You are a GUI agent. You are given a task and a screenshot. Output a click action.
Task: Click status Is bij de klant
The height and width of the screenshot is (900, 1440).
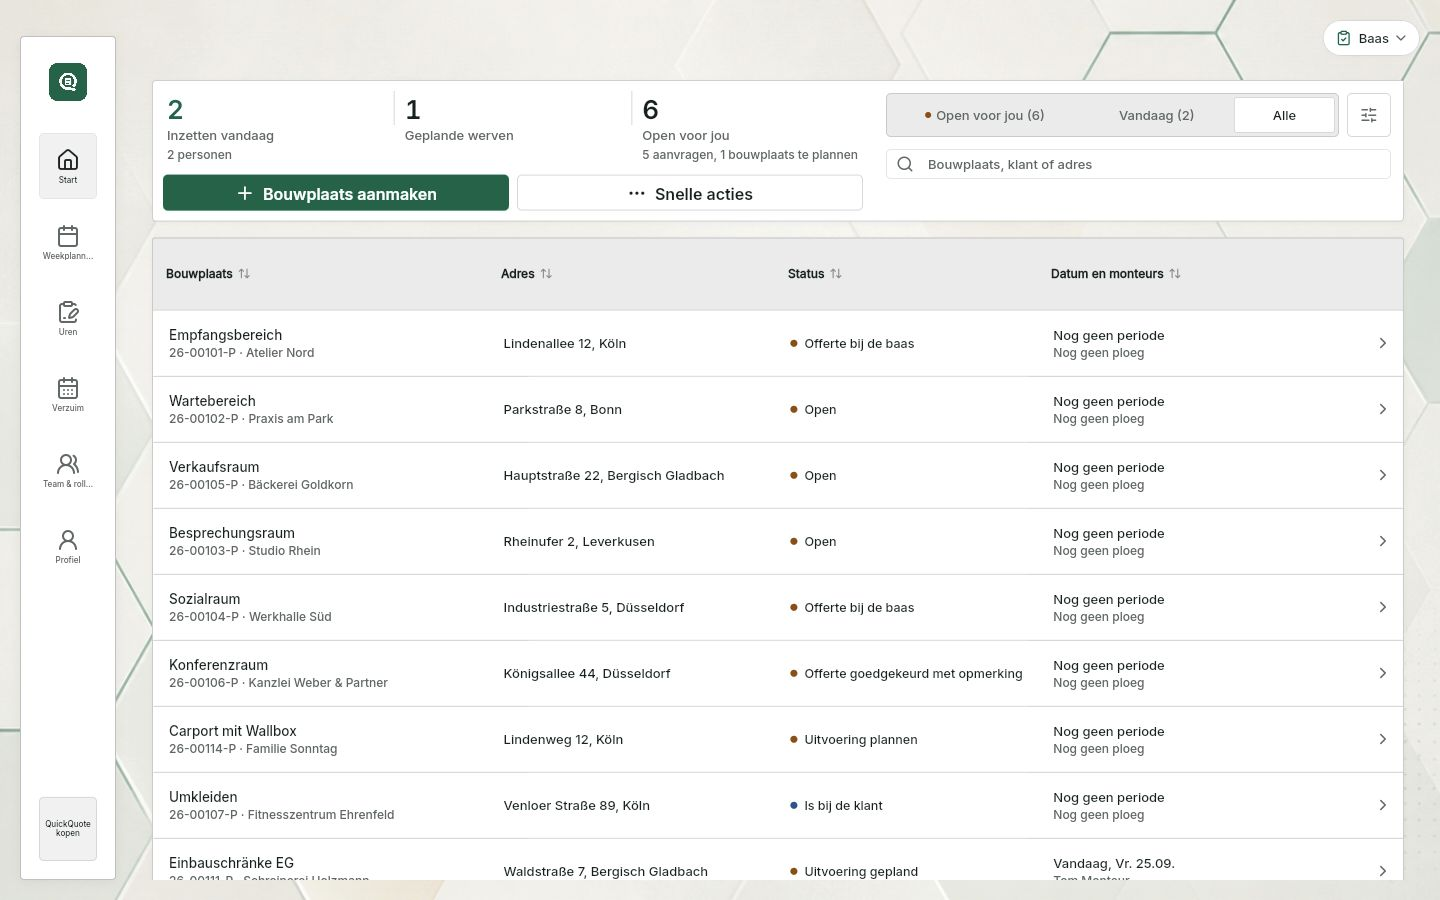[843, 805]
